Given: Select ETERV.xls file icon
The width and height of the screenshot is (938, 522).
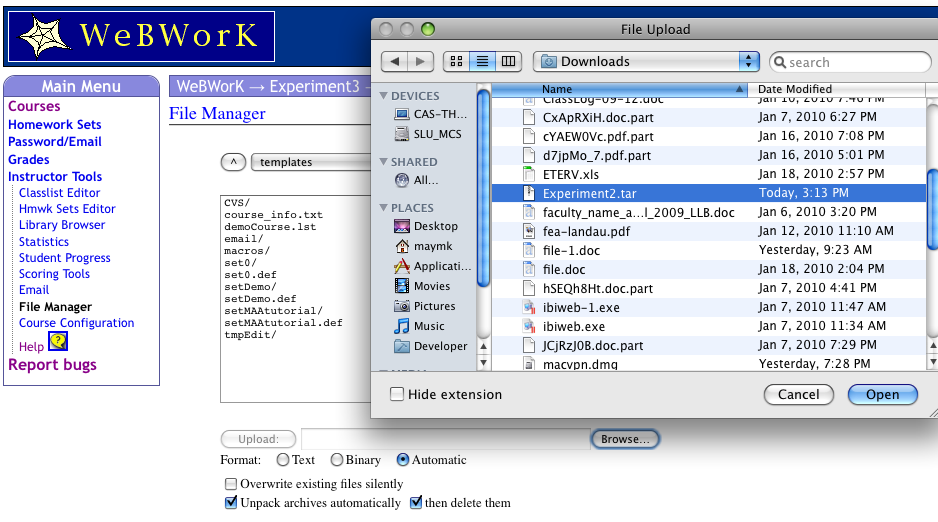Looking at the screenshot, I should click(529, 174).
